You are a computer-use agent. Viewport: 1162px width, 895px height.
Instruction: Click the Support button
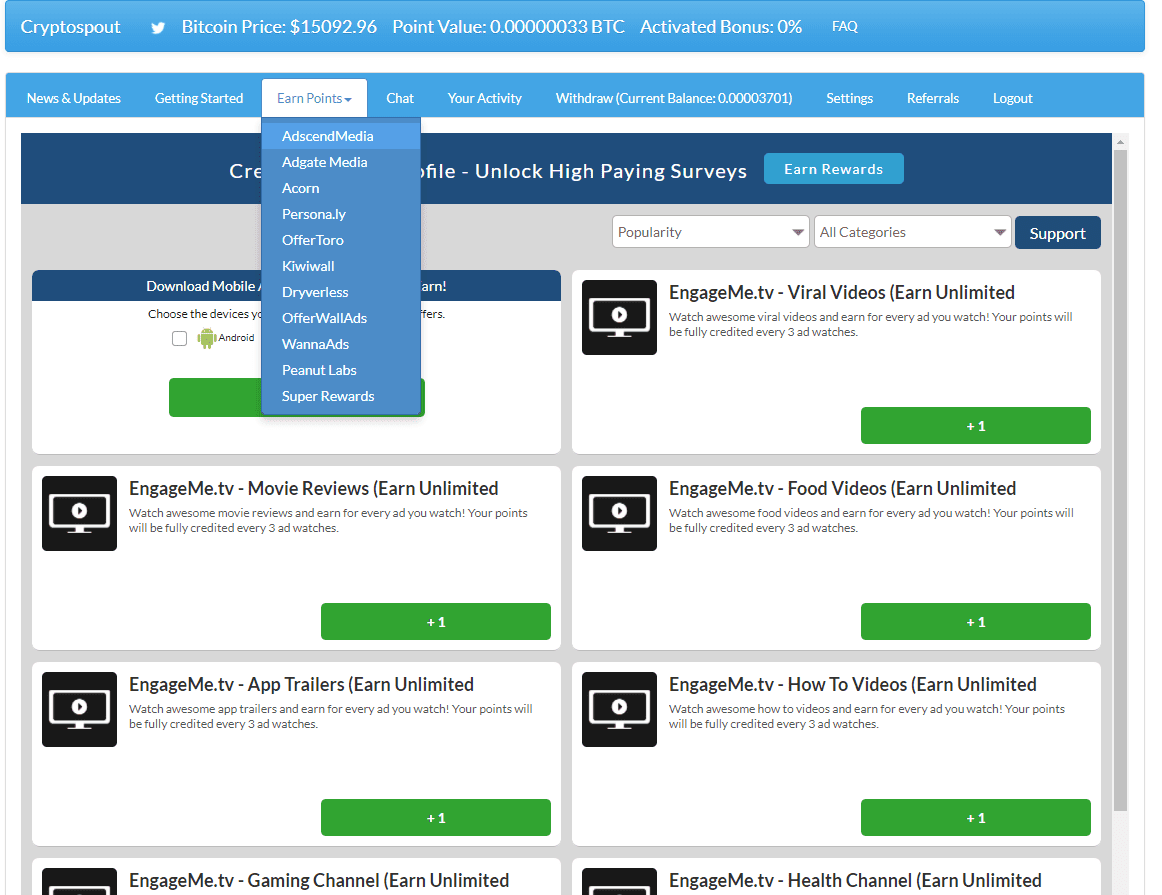tap(1057, 233)
